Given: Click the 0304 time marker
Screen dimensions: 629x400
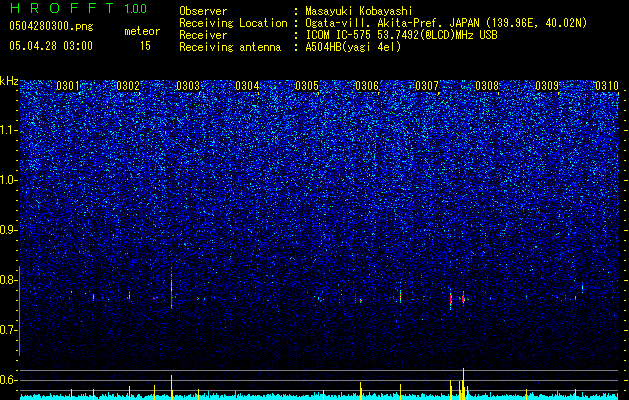Looking at the screenshot, I should point(248,86).
